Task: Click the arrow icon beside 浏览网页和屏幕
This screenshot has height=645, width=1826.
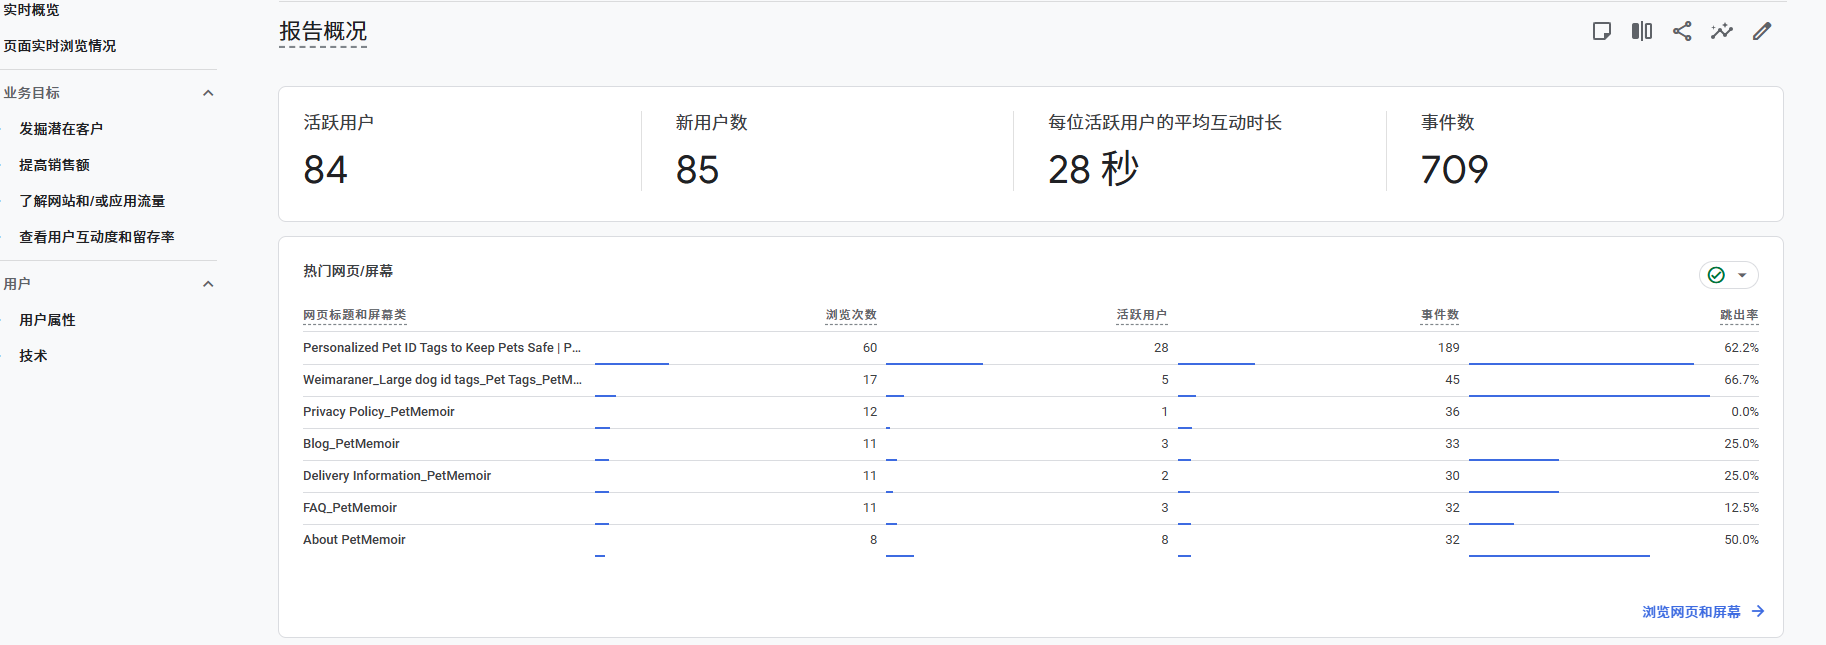Action: (1758, 611)
